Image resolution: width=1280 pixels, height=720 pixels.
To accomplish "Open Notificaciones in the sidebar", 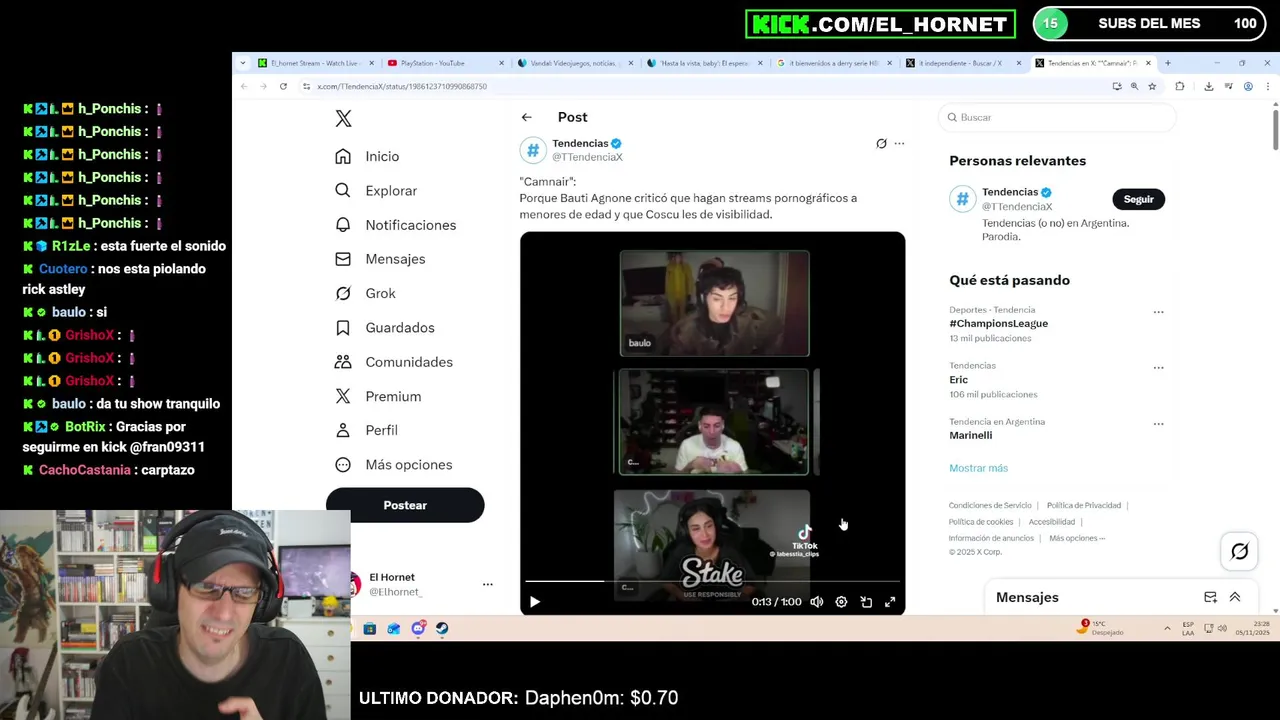I will 396,225.
